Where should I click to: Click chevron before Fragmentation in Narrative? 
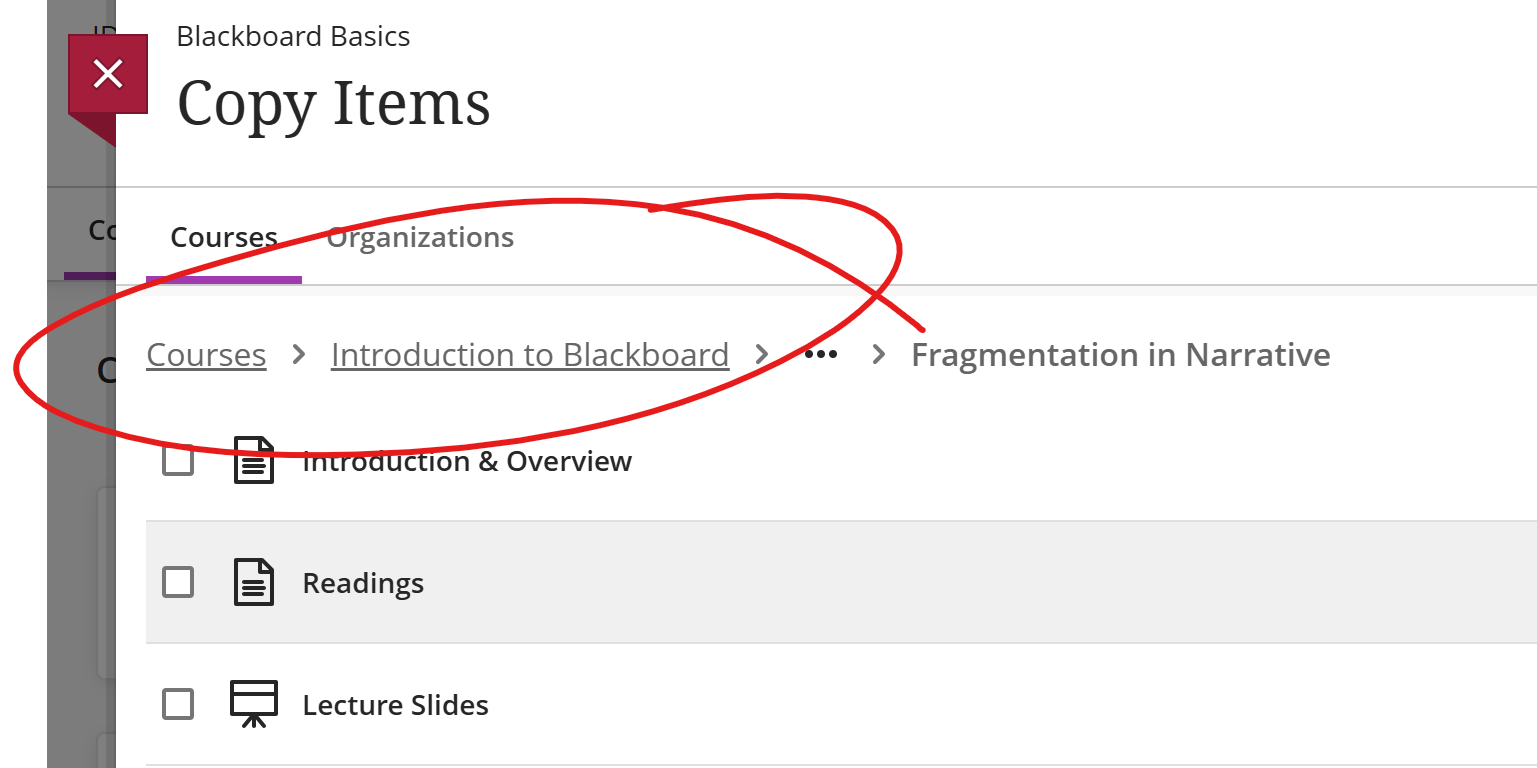tap(879, 355)
